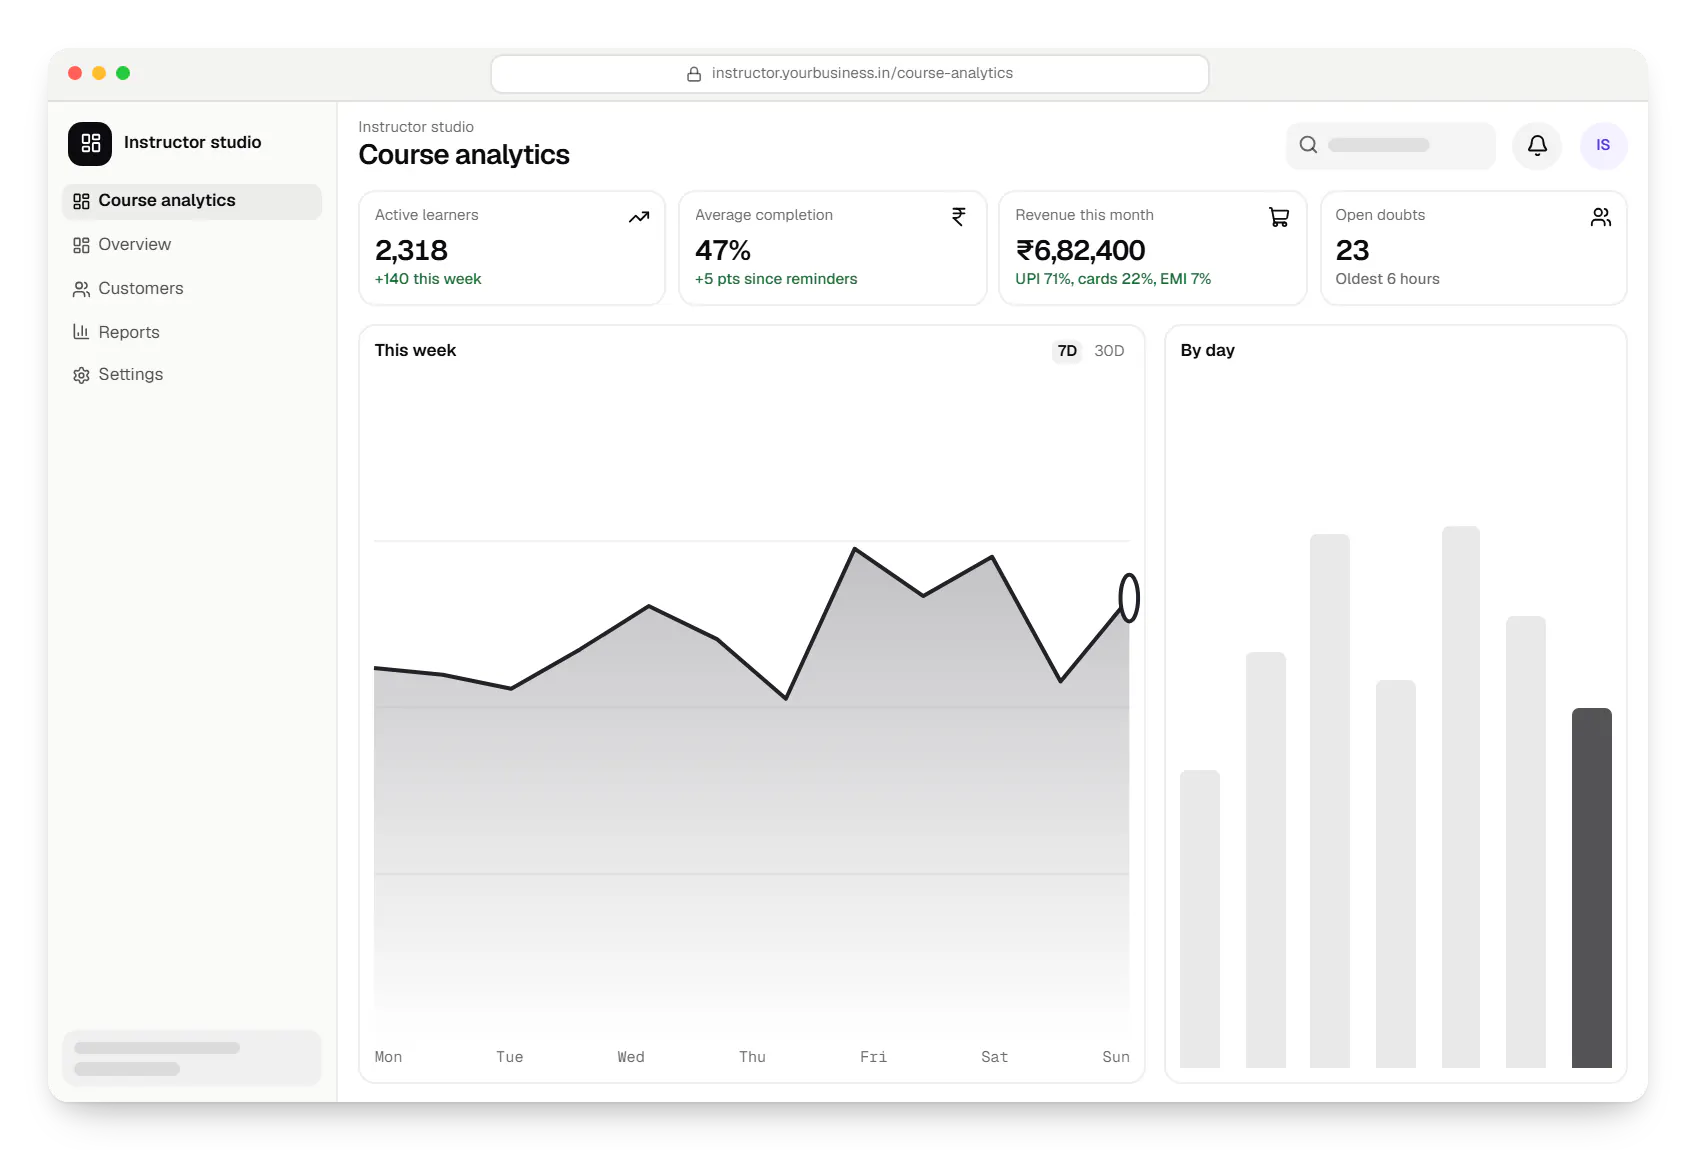This screenshot has width=1696, height=1150.
Task: Click the shortest bar in By day chart
Action: pos(1200,919)
